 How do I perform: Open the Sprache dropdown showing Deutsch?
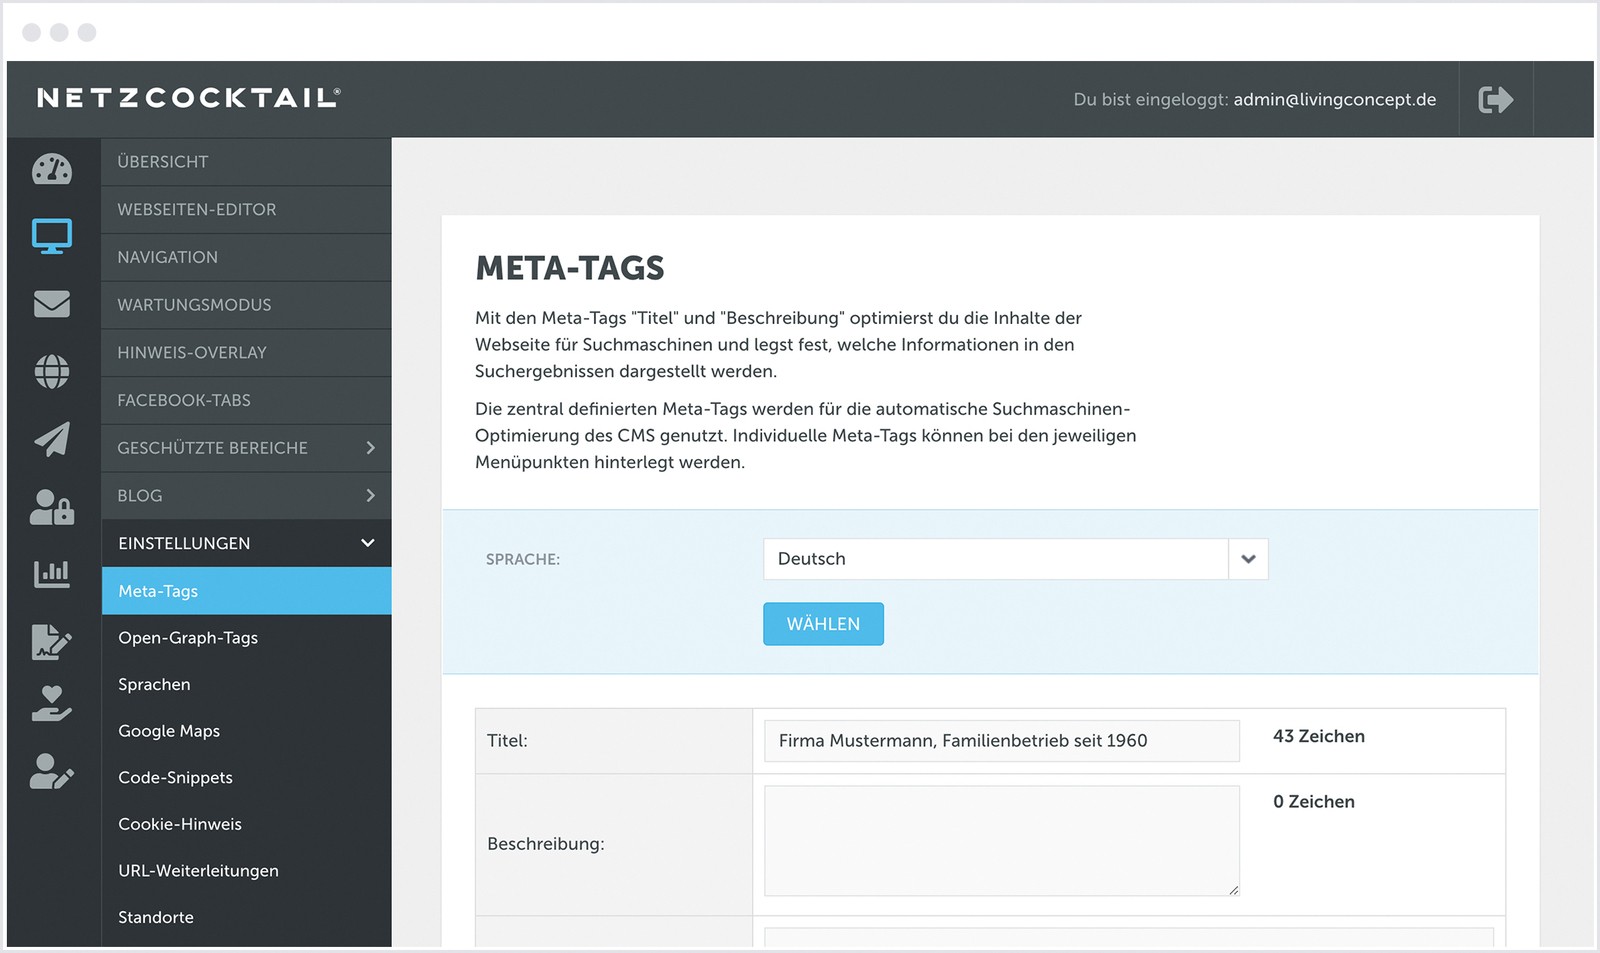[1015, 559]
